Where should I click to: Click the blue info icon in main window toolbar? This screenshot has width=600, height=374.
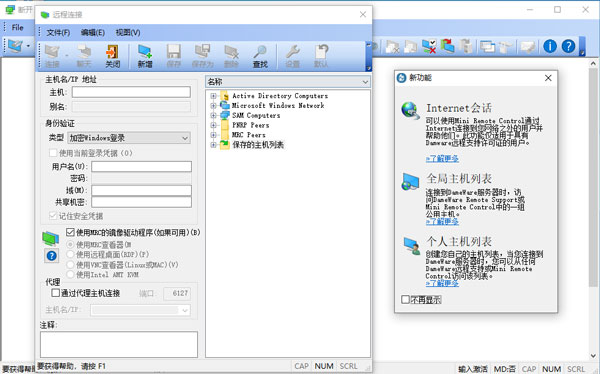point(550,46)
